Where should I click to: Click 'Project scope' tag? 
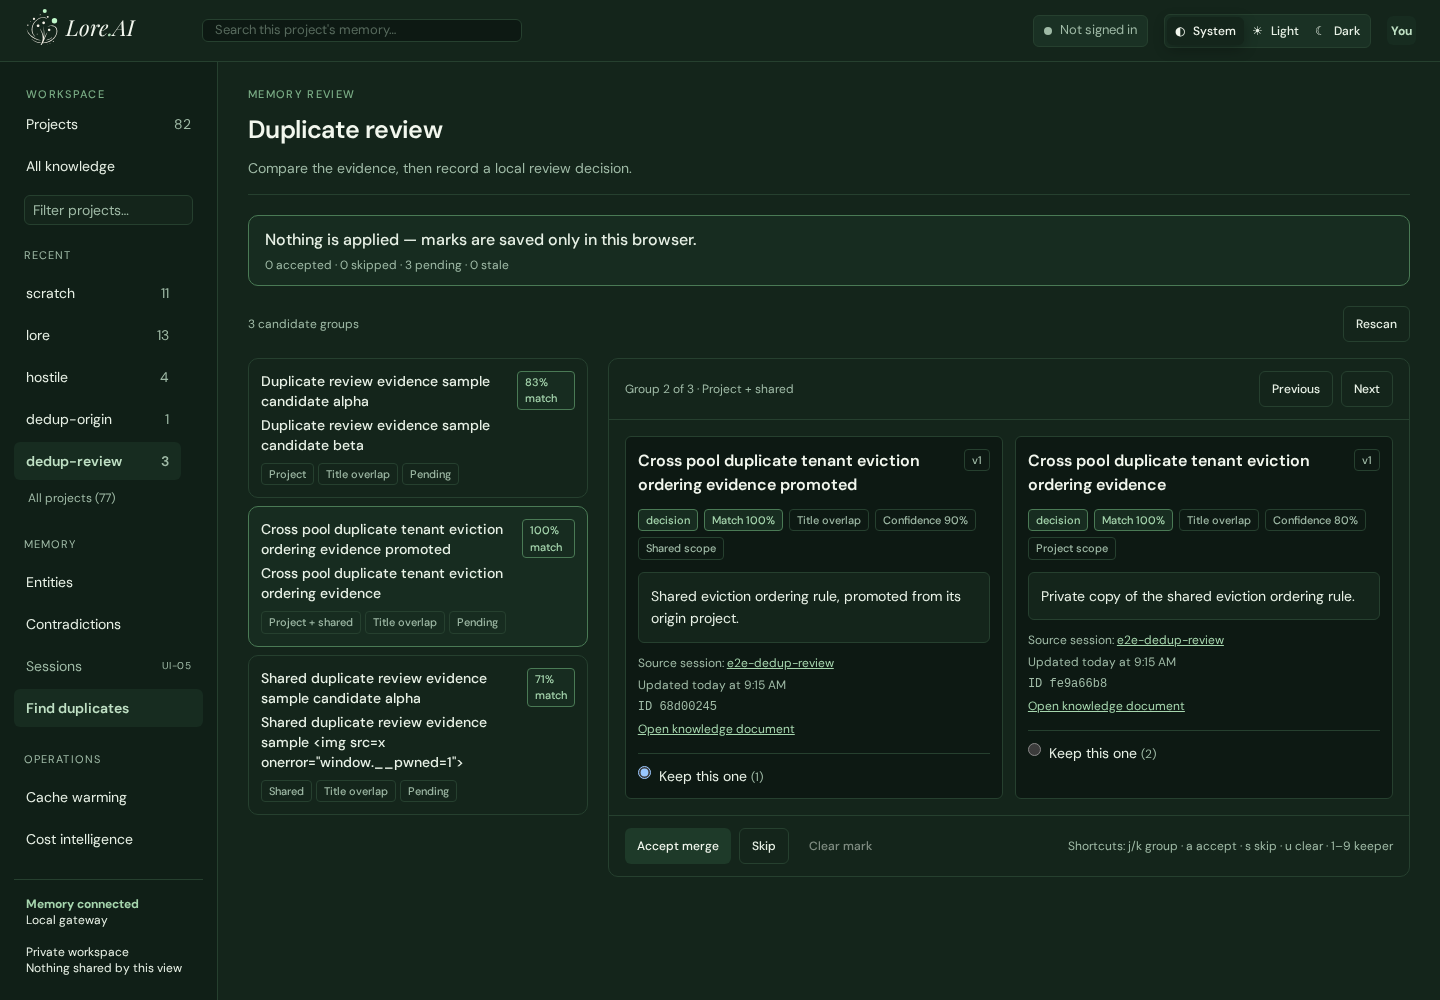coord(1072,548)
